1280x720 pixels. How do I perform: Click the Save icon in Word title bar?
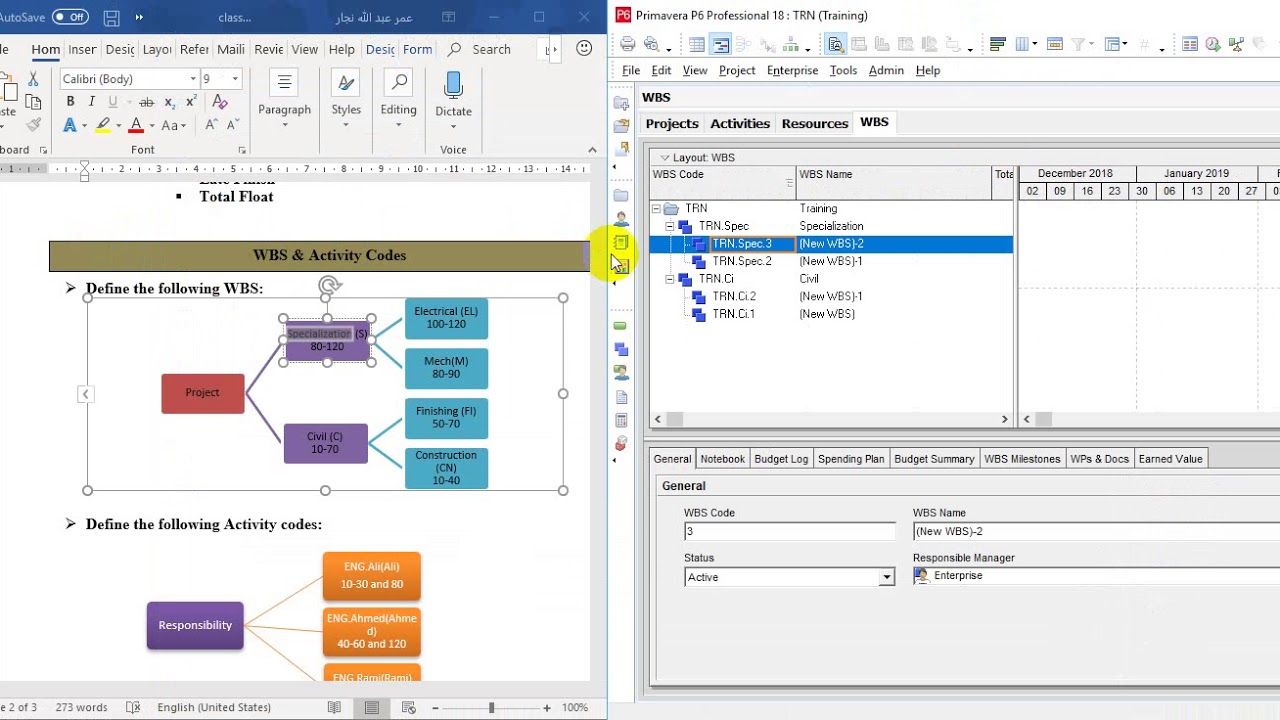112,17
